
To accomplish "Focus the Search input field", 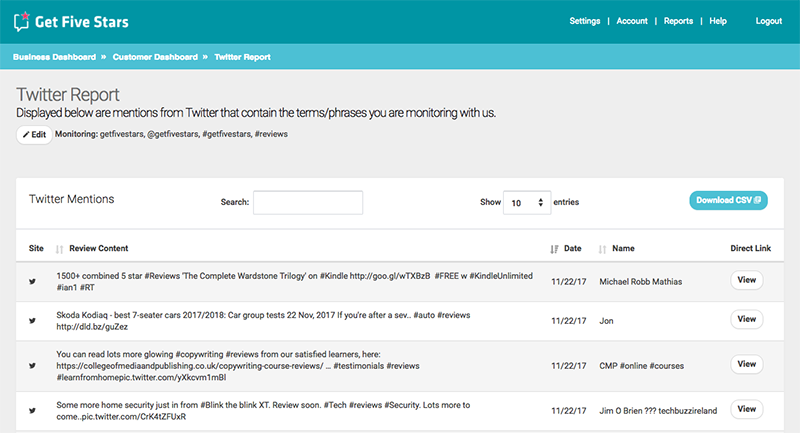I will (308, 202).
